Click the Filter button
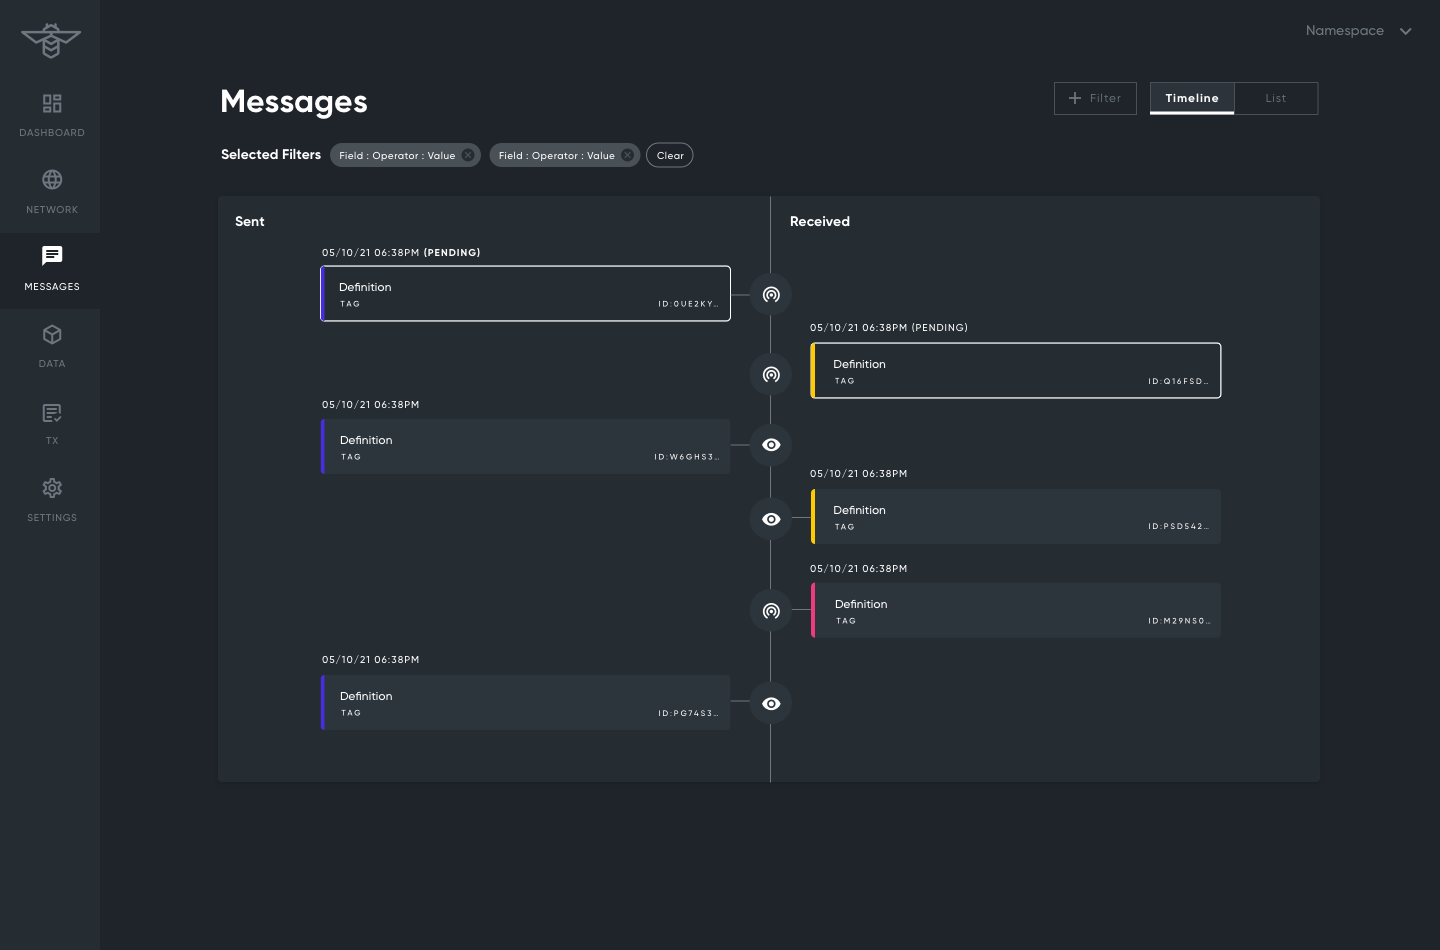1440x950 pixels. click(x=1095, y=98)
